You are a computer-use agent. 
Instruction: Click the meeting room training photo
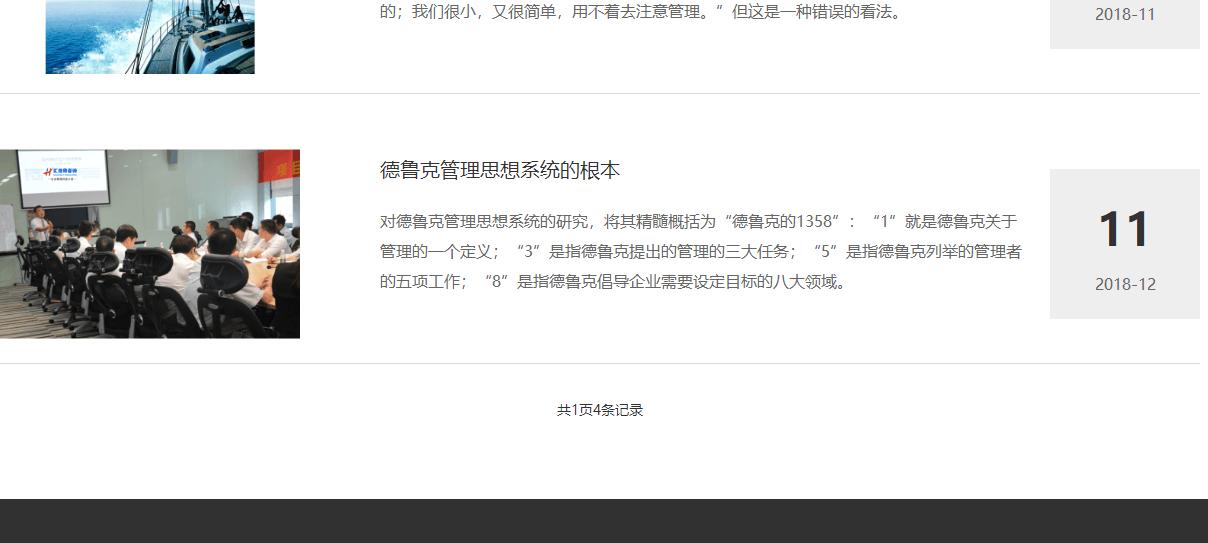(150, 244)
